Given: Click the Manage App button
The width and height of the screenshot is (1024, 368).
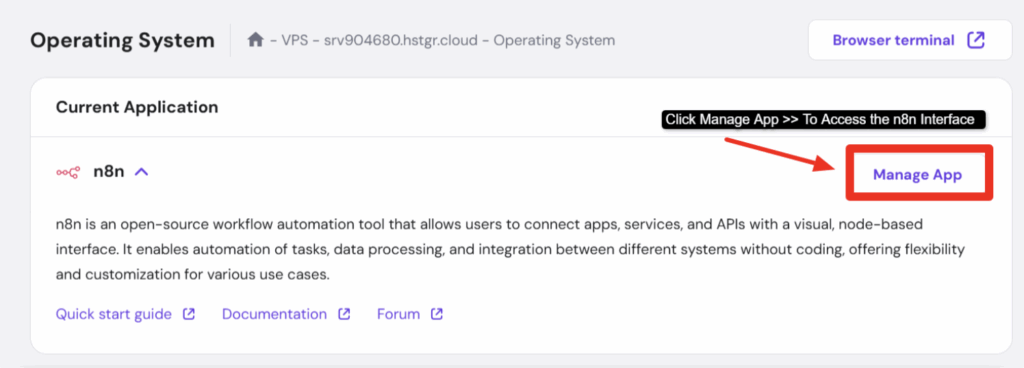Looking at the screenshot, I should 918,175.
